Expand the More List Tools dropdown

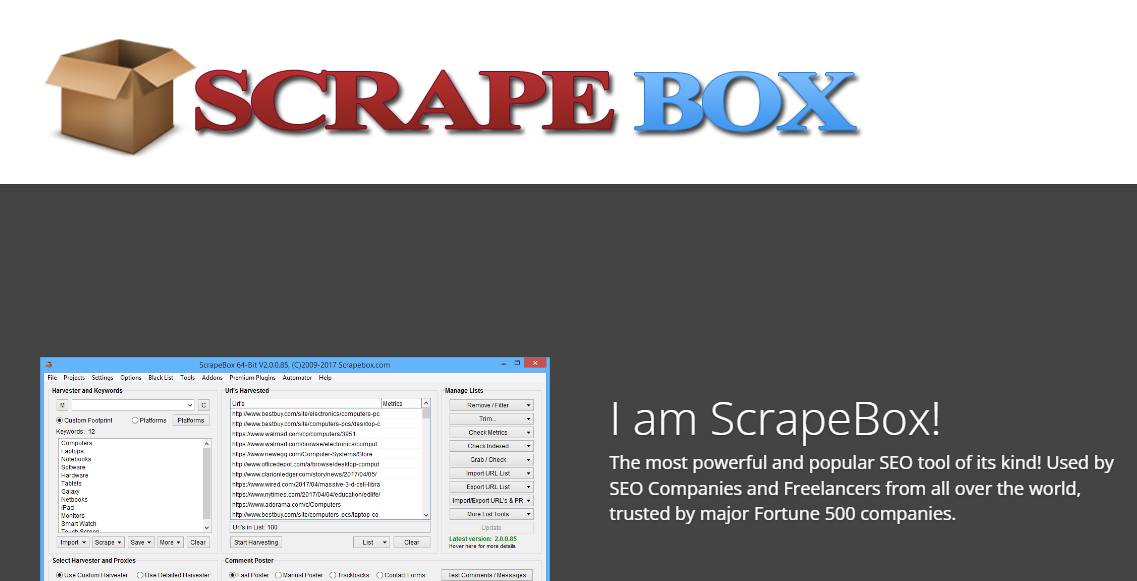pyautogui.click(x=491, y=514)
